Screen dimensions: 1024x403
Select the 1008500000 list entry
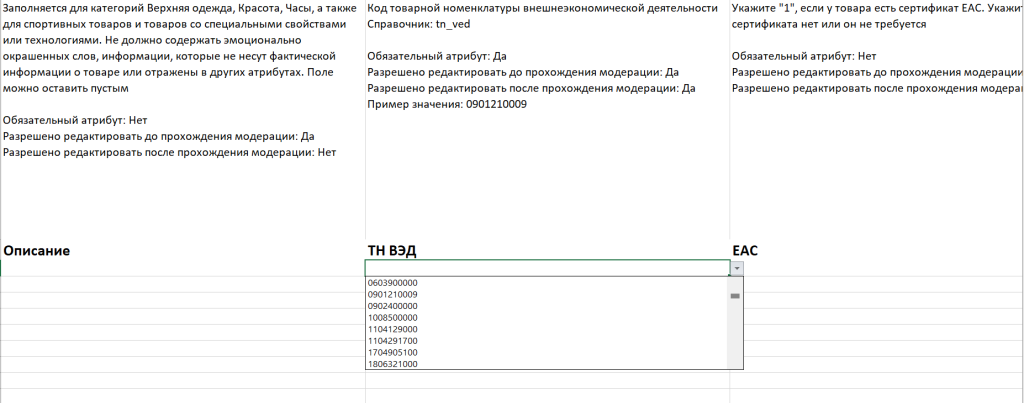(x=393, y=318)
